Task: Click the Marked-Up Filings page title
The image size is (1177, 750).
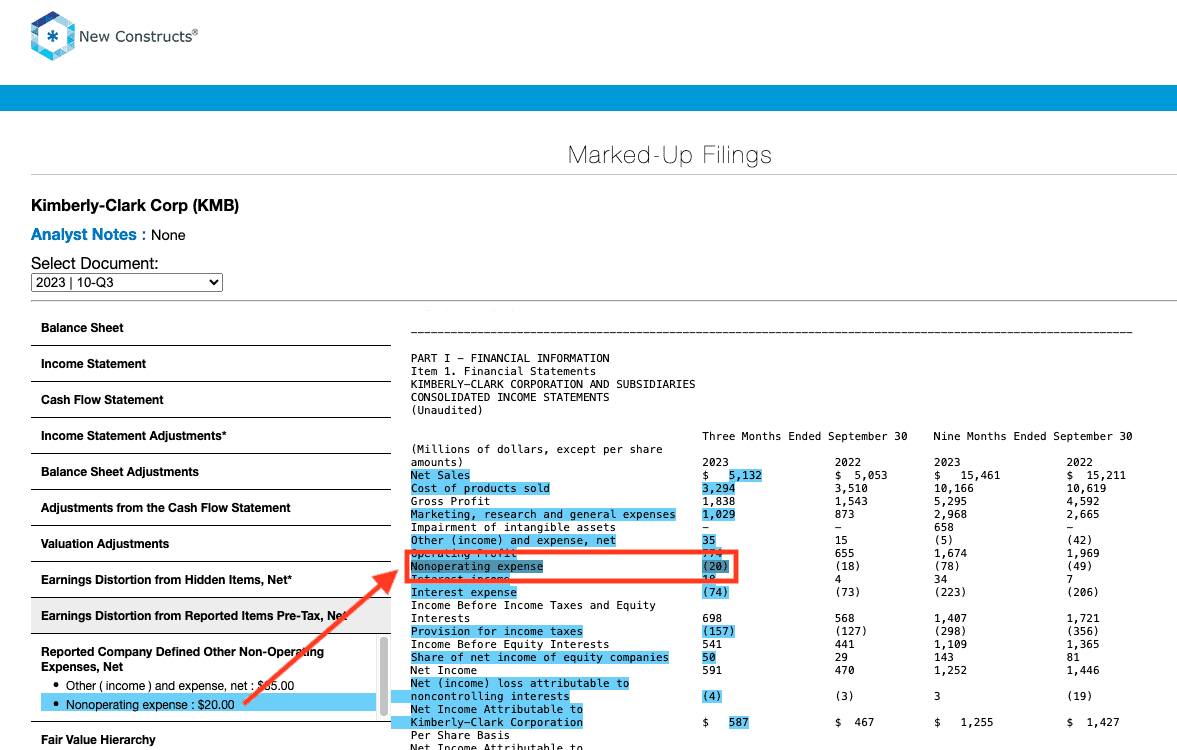Action: pos(670,155)
